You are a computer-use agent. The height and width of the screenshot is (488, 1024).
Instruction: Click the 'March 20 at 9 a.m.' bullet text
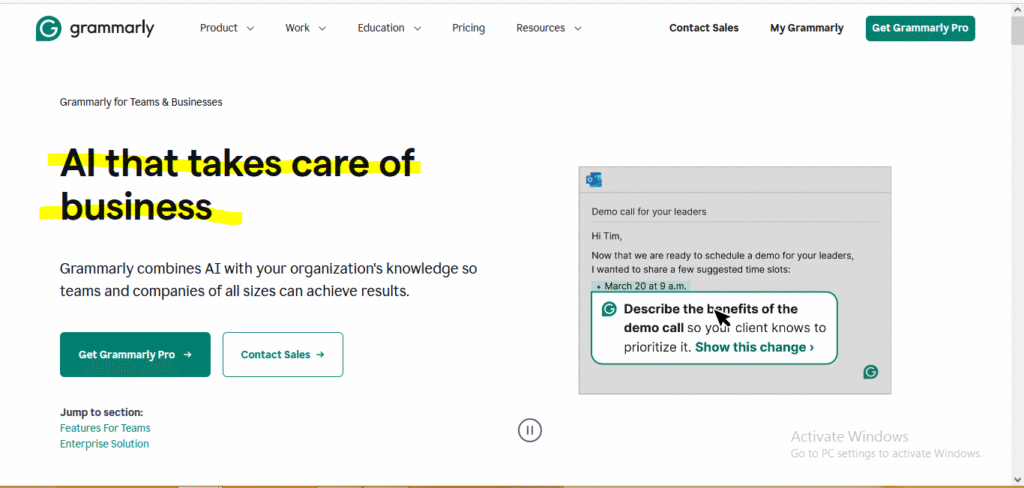pyautogui.click(x=647, y=286)
